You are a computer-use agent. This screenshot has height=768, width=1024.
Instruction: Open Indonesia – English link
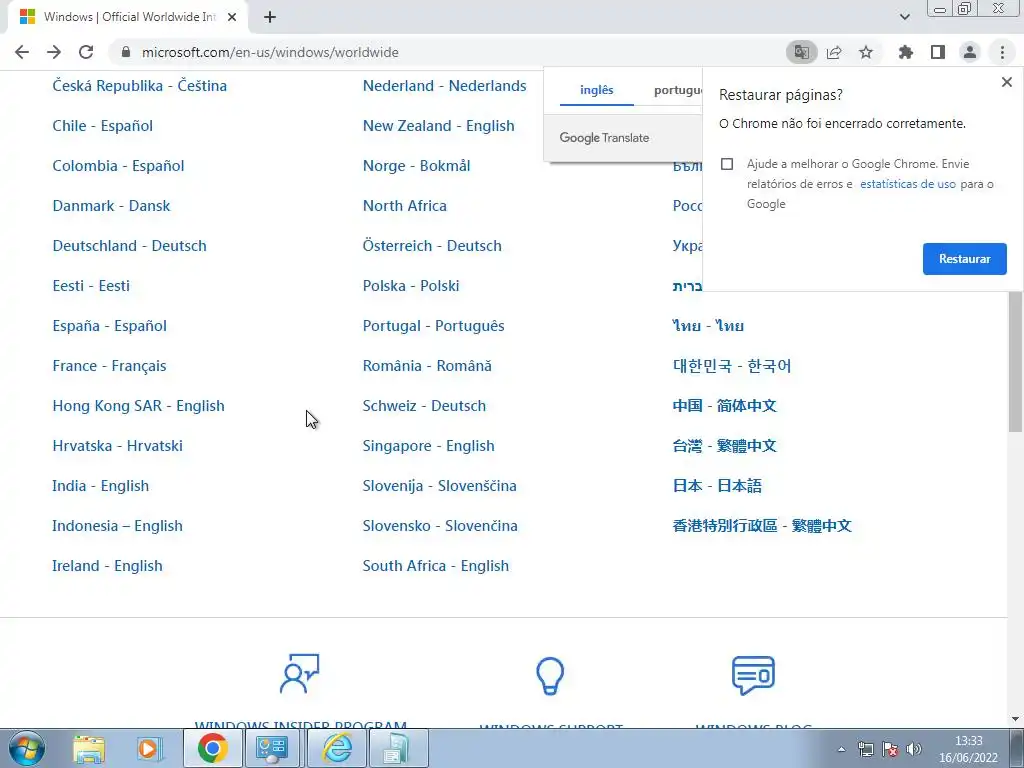(x=118, y=526)
